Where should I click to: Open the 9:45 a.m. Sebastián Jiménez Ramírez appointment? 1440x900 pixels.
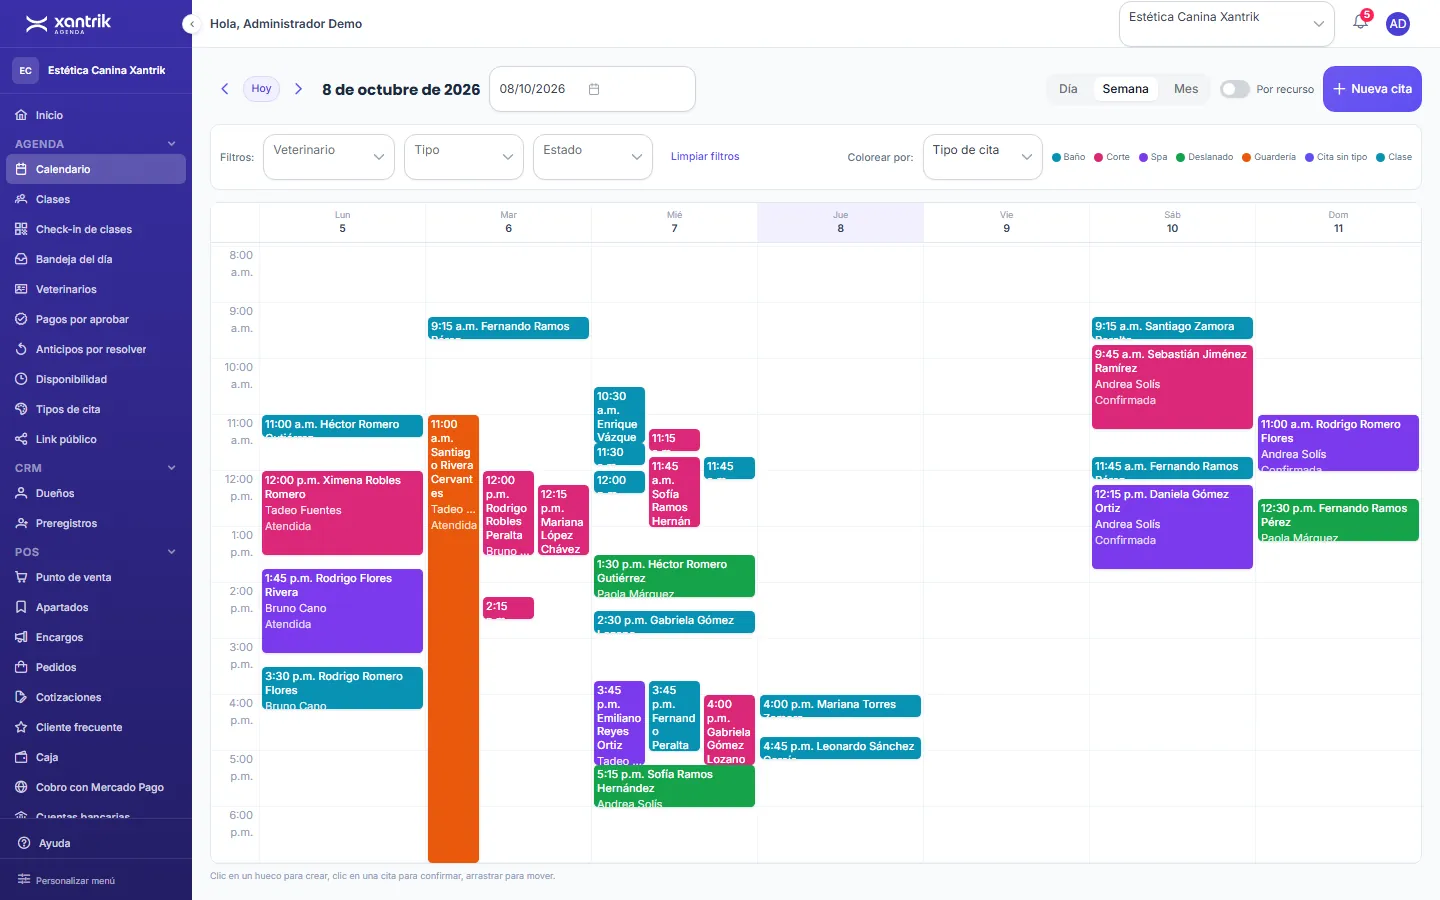[1172, 387]
